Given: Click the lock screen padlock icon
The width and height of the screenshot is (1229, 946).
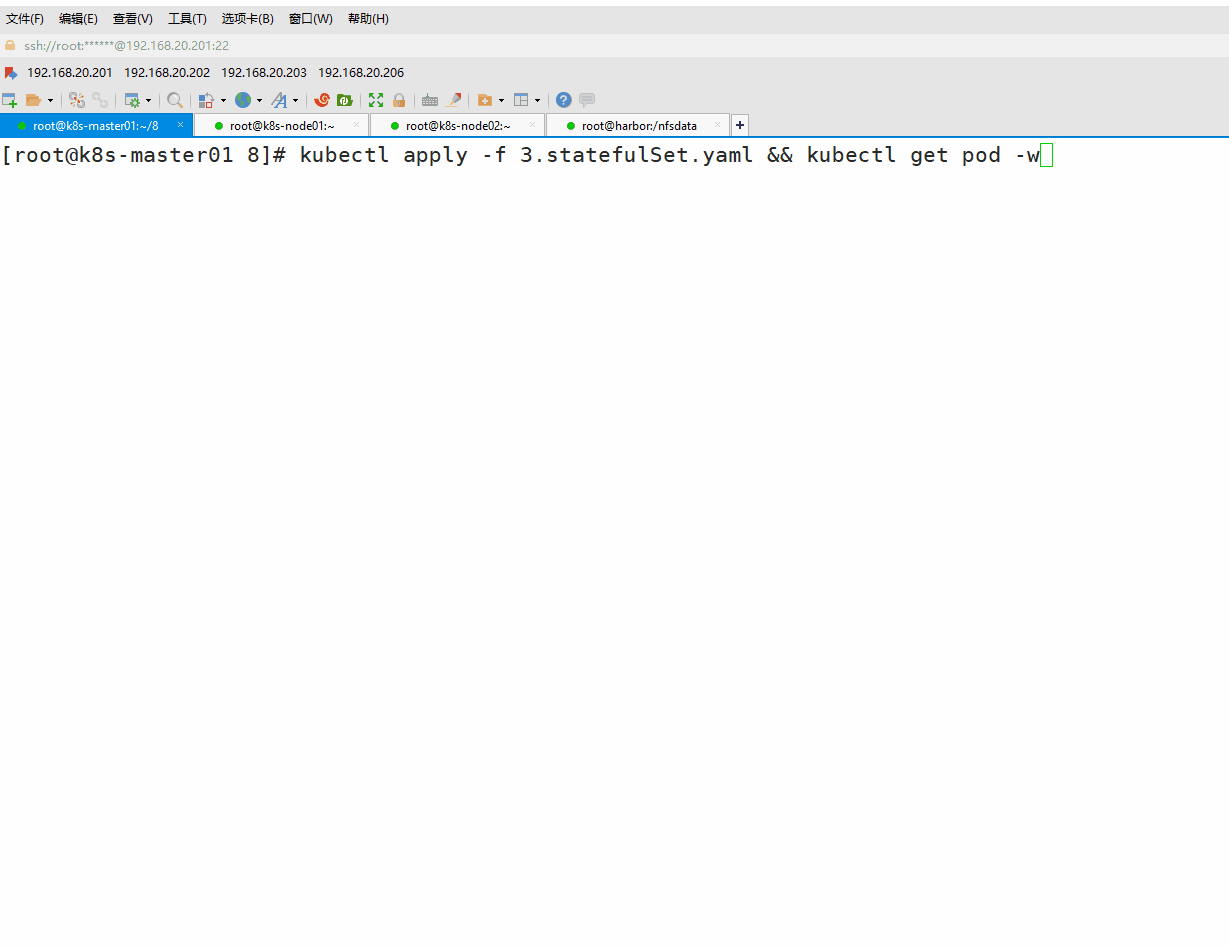Looking at the screenshot, I should [399, 100].
